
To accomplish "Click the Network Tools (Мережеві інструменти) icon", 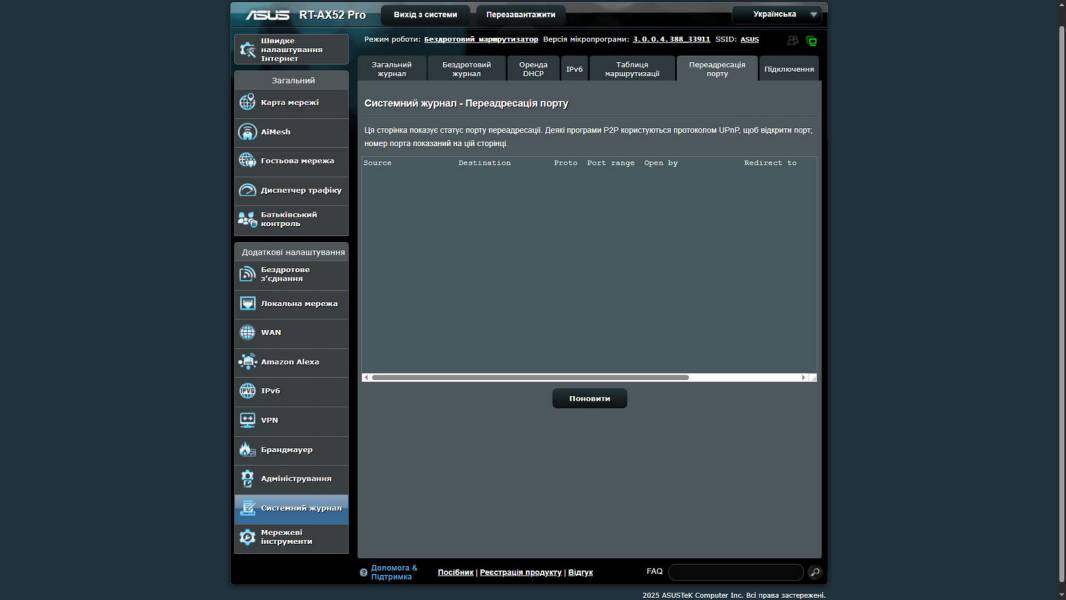I will point(247,537).
